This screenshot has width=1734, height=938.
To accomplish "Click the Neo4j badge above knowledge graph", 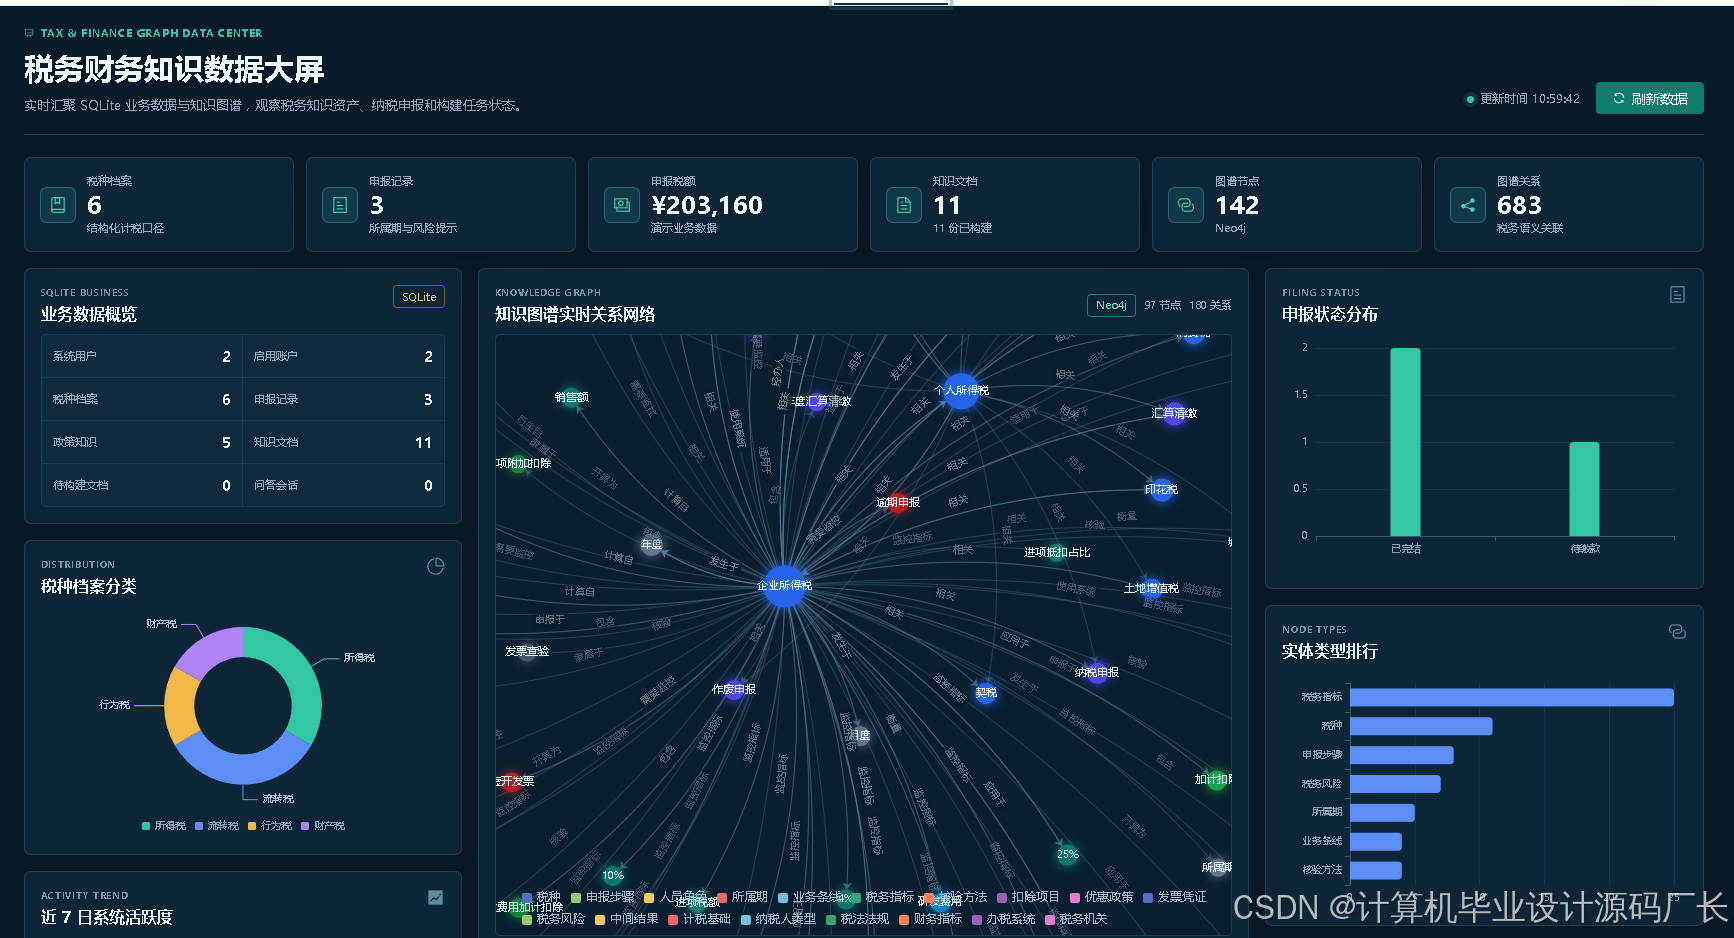I will (x=1111, y=305).
